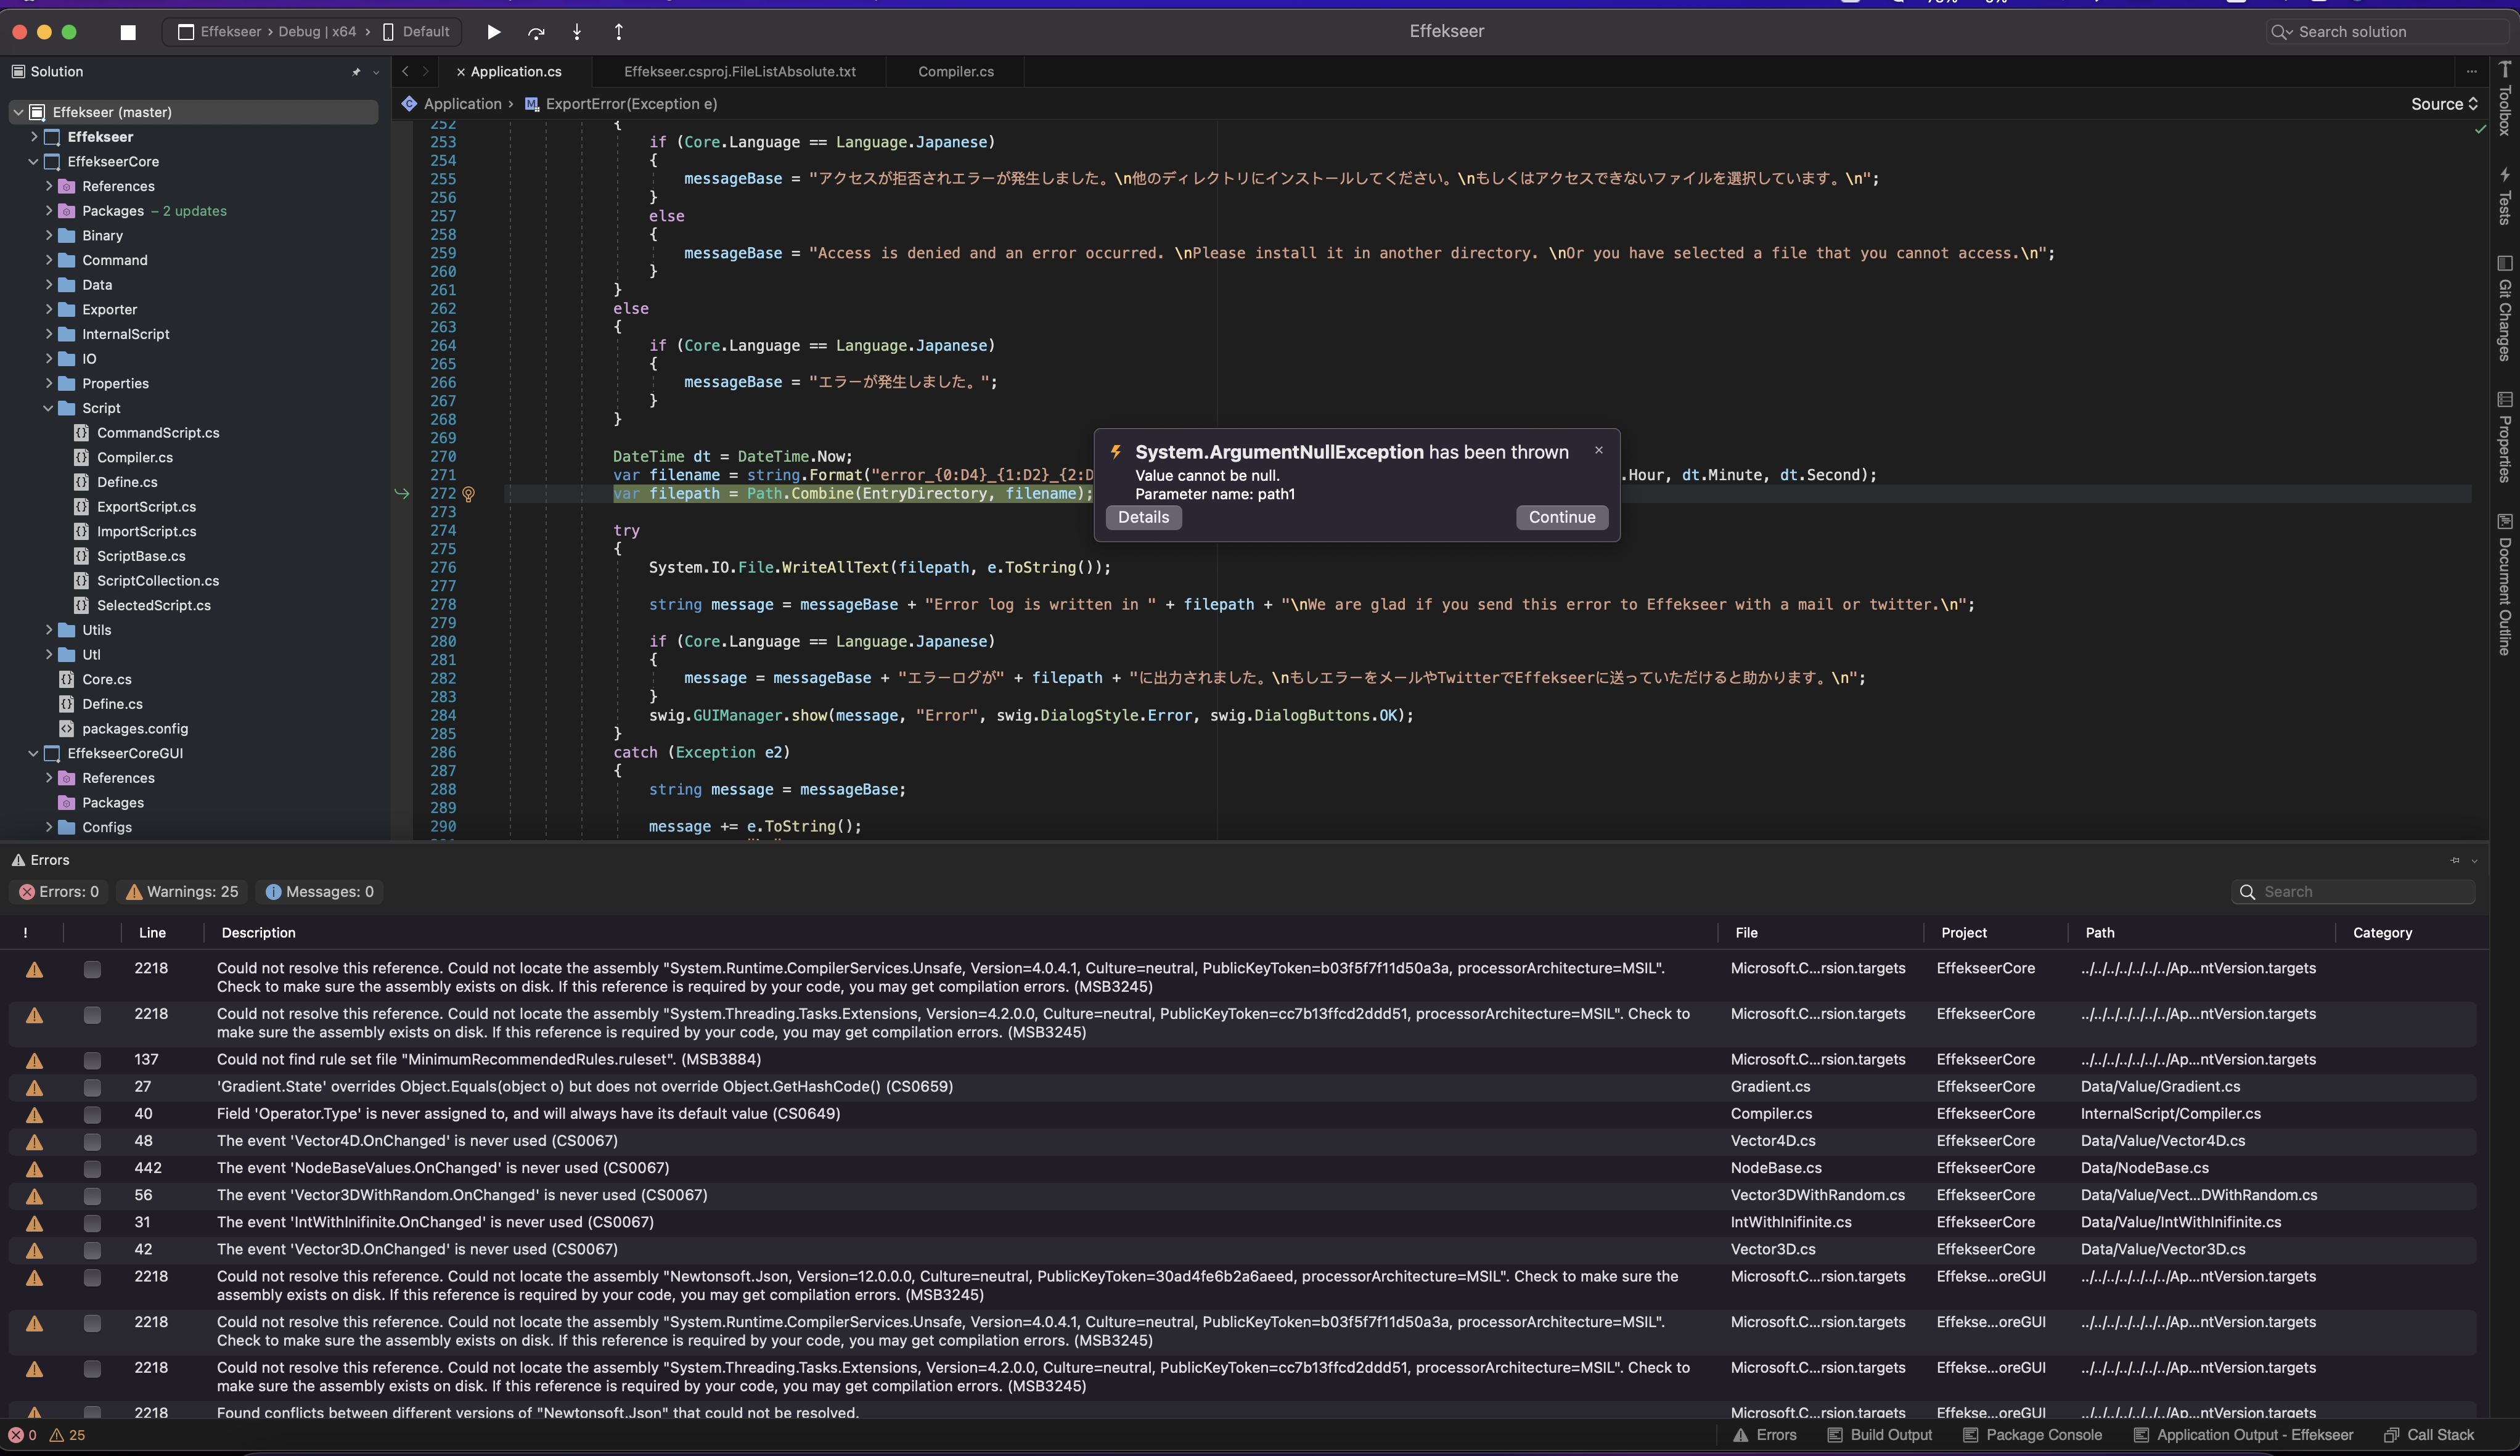Click Details in the exception dialog

[1143, 517]
